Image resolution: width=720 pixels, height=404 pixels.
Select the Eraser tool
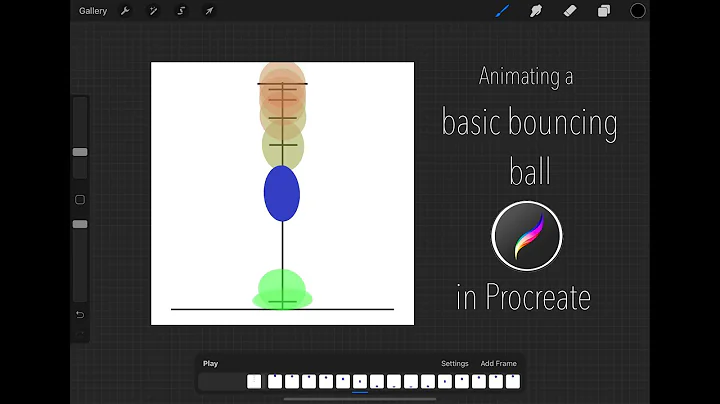click(x=570, y=11)
